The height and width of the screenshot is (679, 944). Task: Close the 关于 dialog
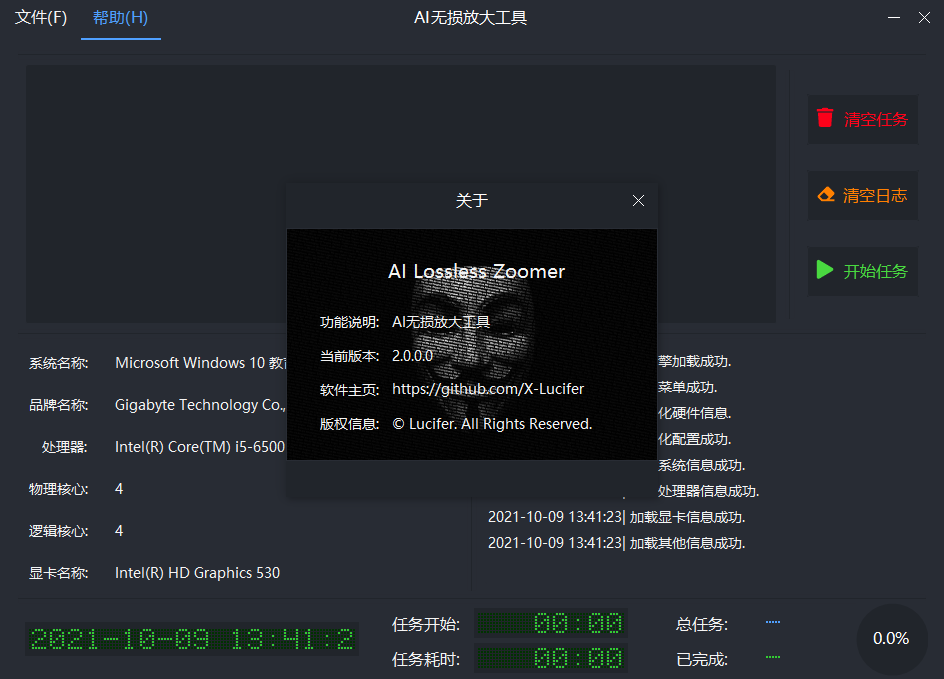tap(638, 200)
